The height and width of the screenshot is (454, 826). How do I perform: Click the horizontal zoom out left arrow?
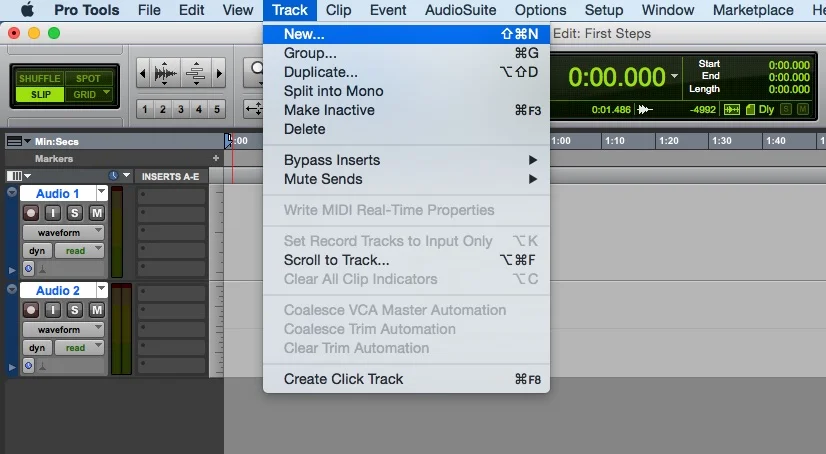tap(142, 73)
